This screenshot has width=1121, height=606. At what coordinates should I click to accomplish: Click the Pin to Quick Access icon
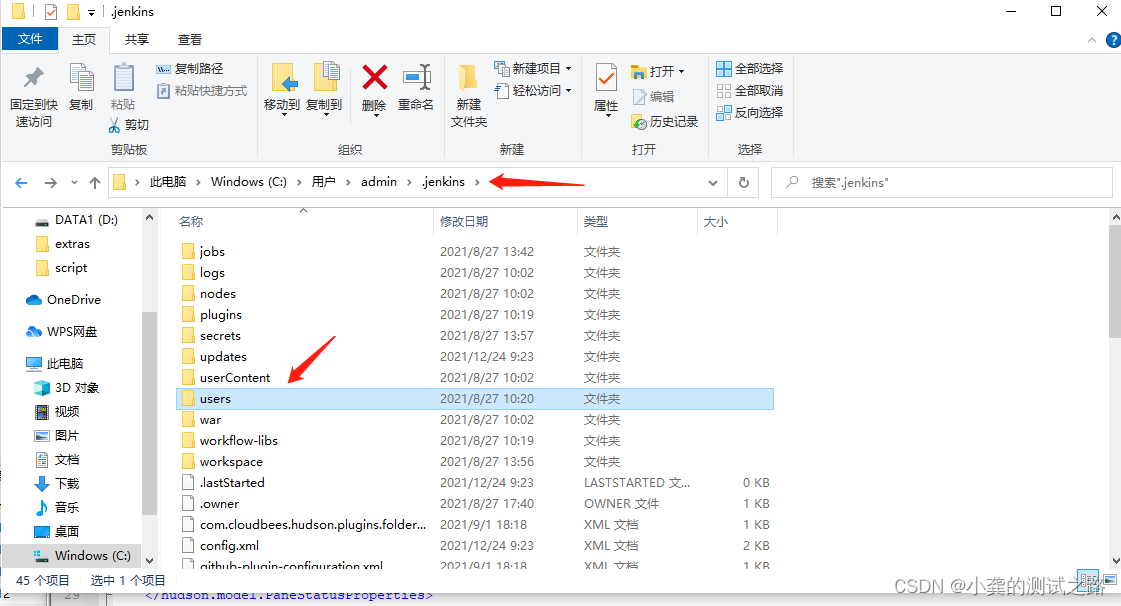pyautogui.click(x=33, y=78)
